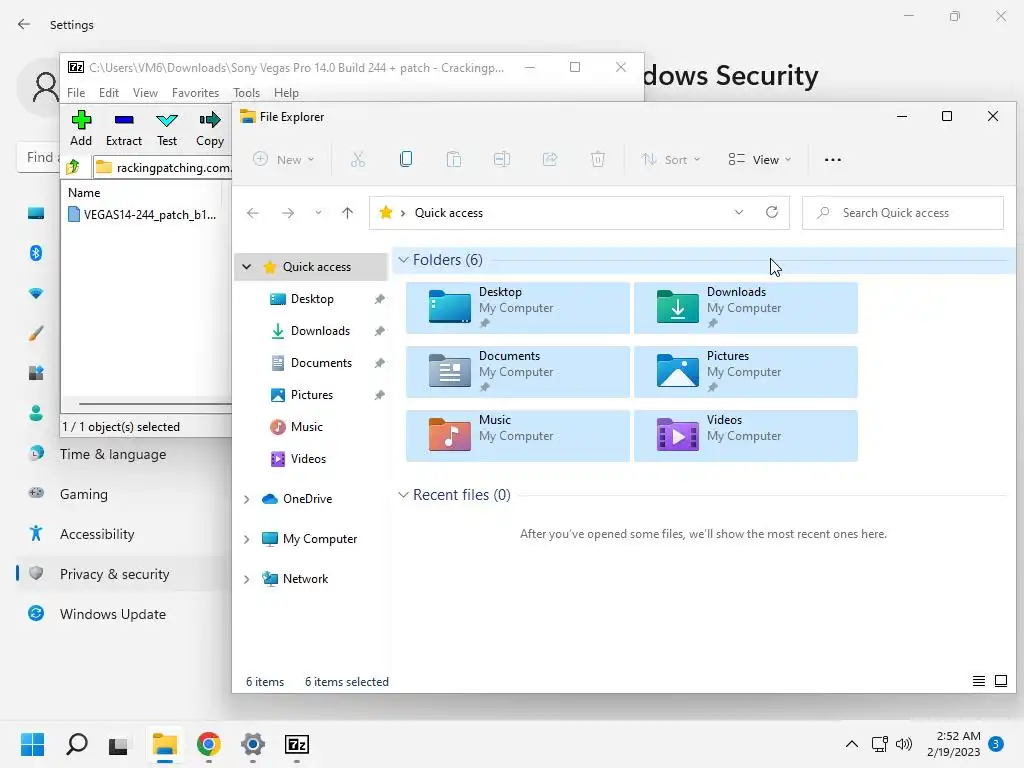
Task: Select the Music folder tile
Action: pos(517,436)
